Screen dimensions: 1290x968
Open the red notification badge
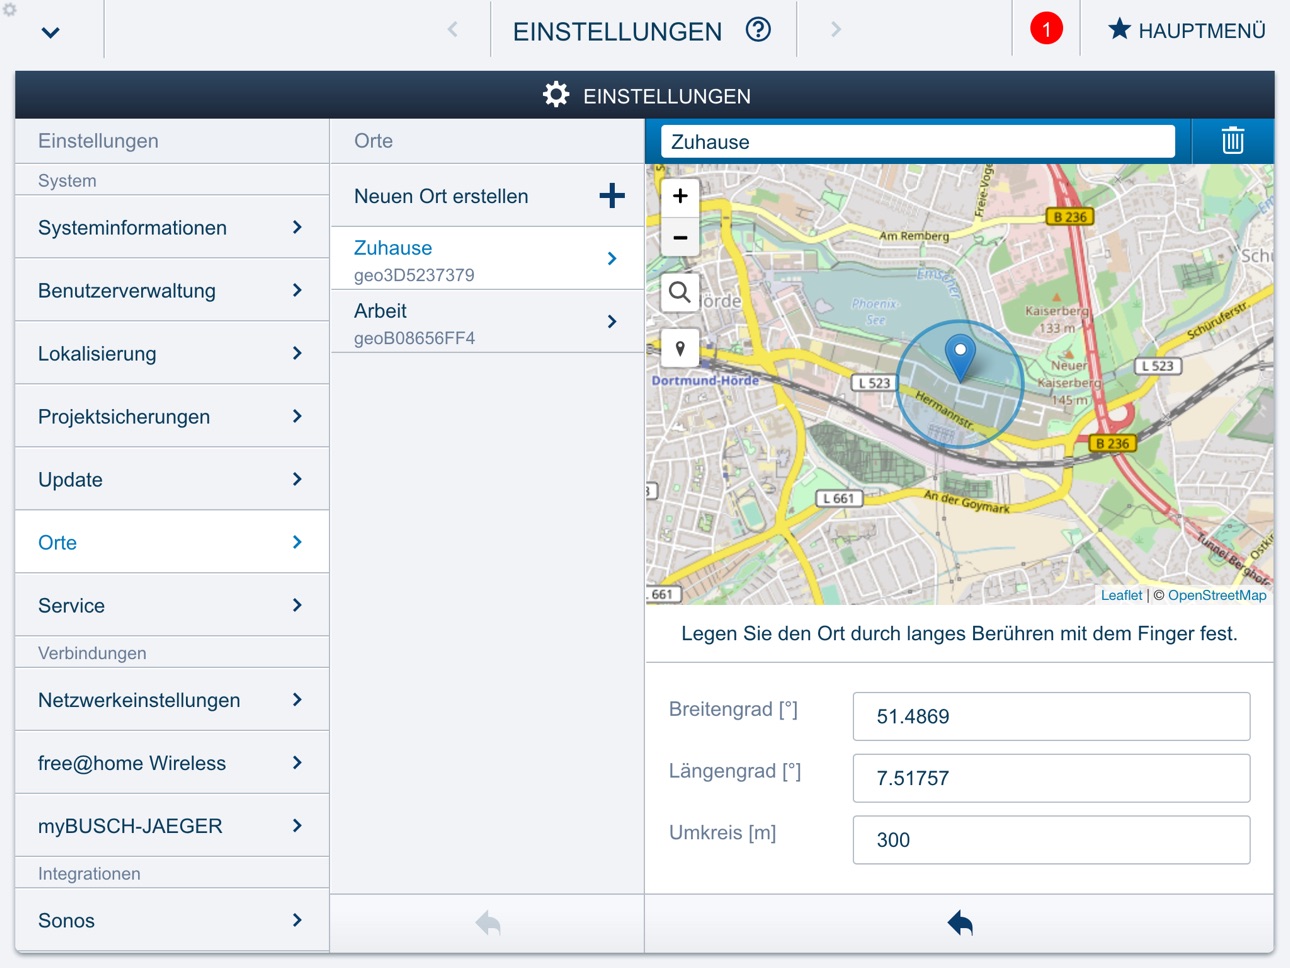coord(1046,29)
